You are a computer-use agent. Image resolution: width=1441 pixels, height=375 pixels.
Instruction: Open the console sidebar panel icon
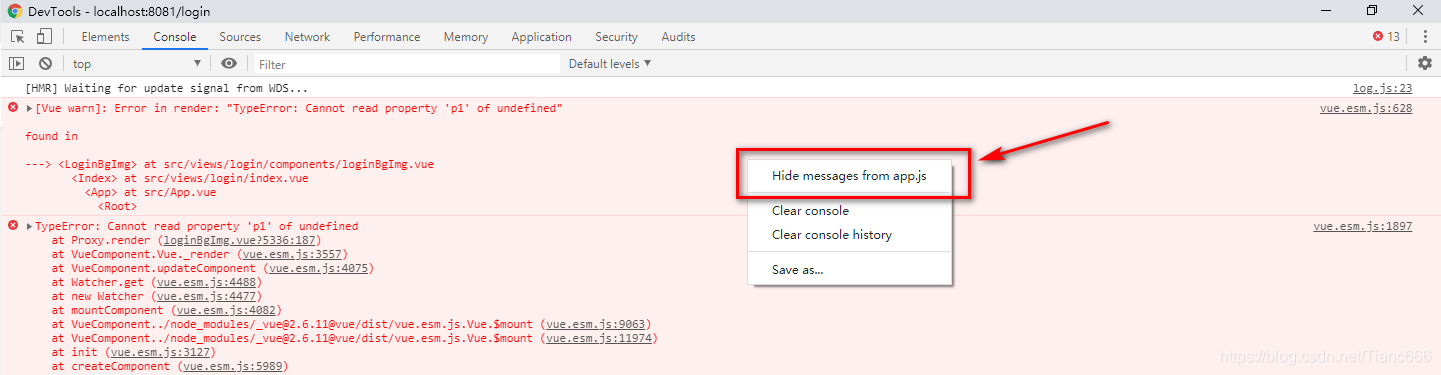(x=17, y=63)
